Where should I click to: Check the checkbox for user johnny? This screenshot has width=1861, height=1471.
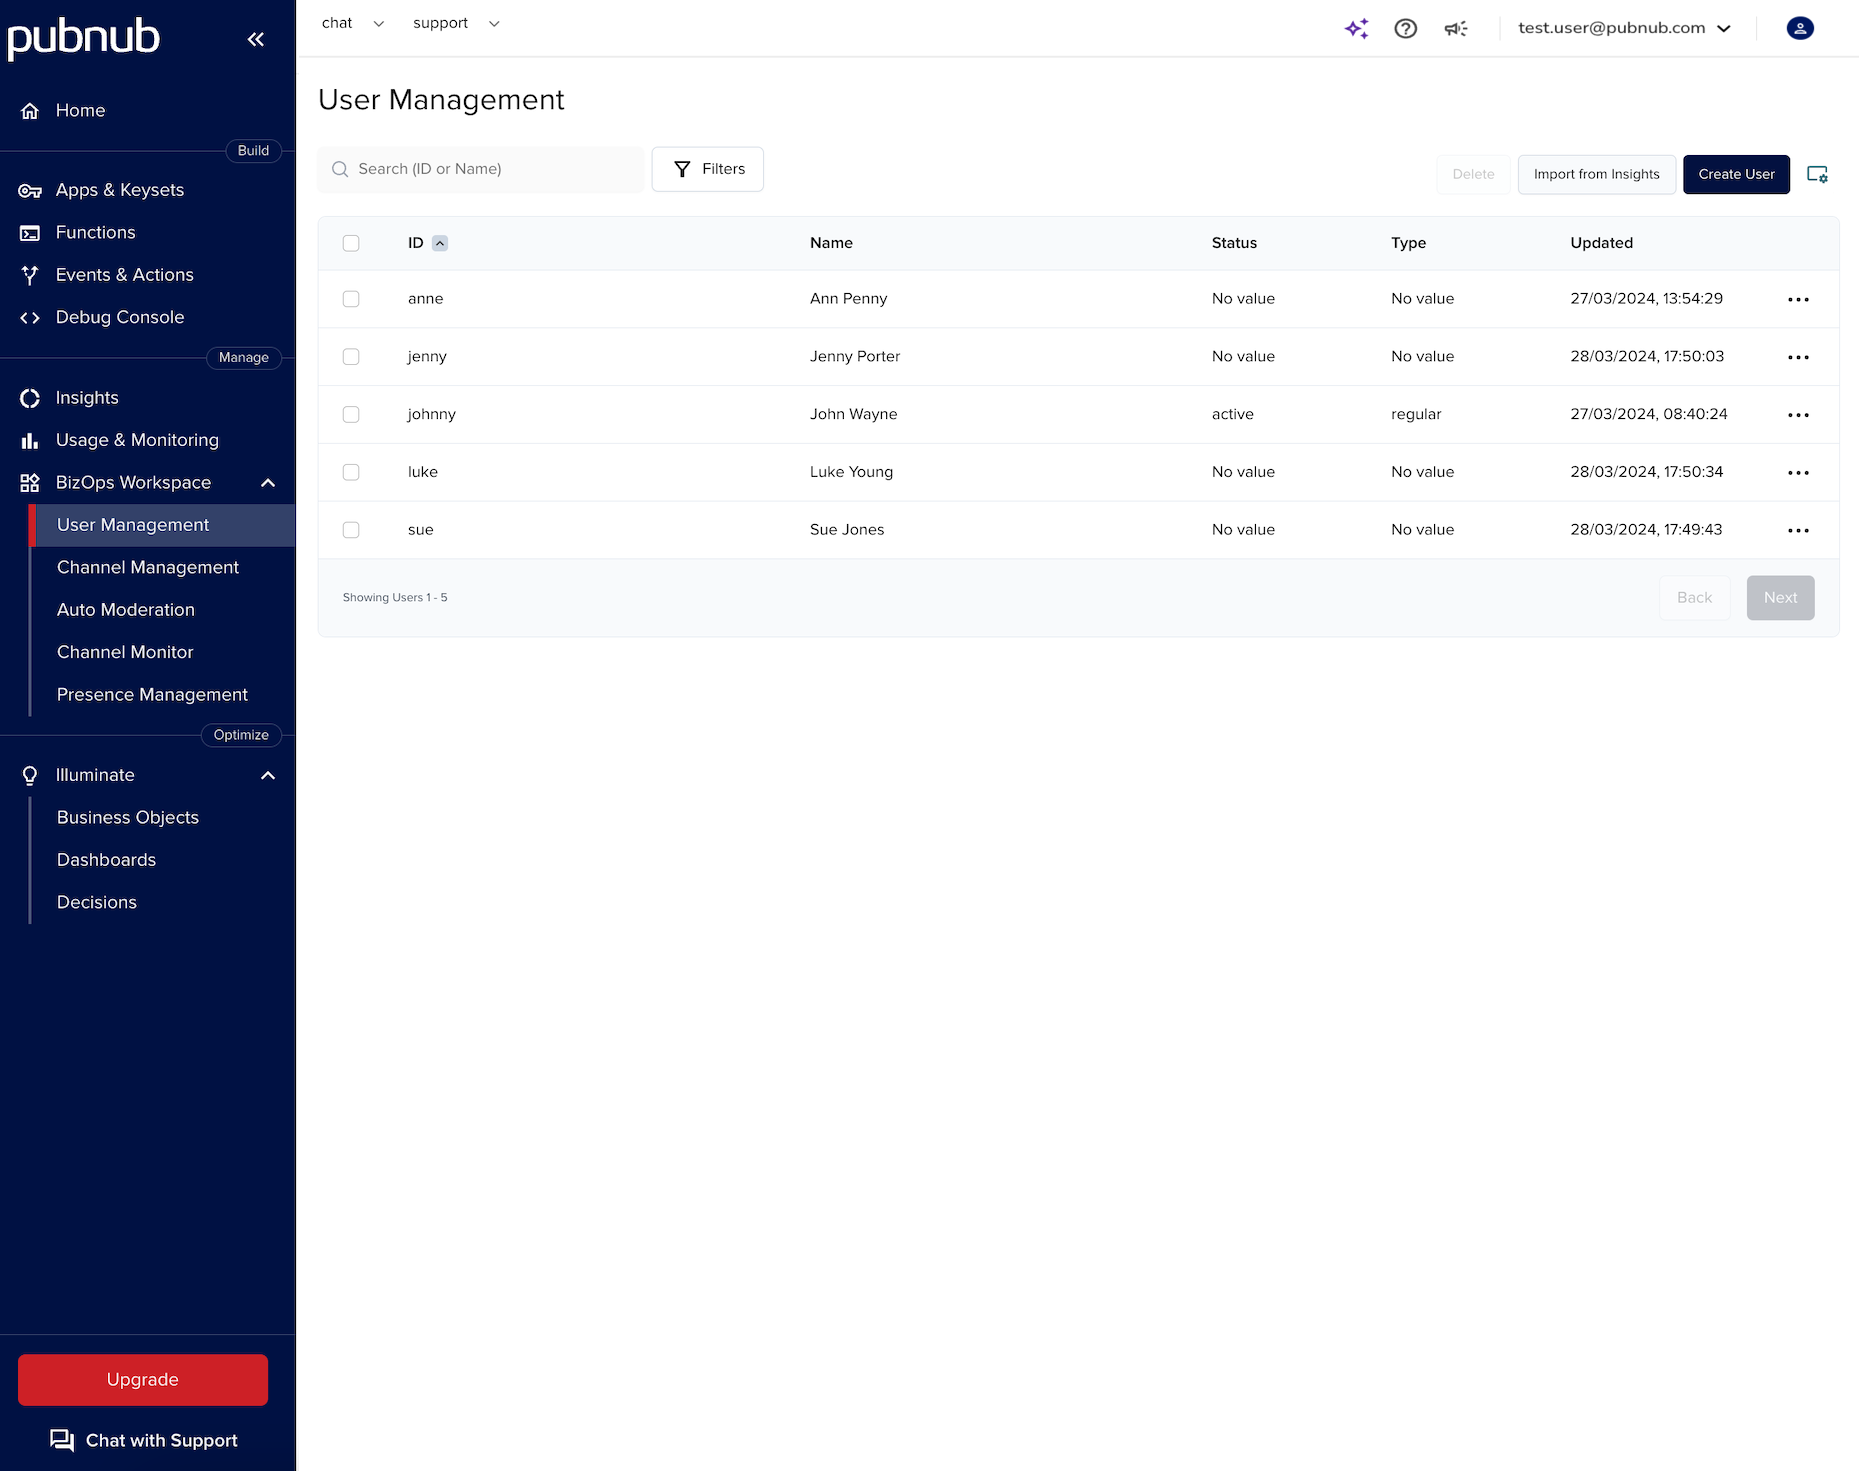(x=351, y=414)
